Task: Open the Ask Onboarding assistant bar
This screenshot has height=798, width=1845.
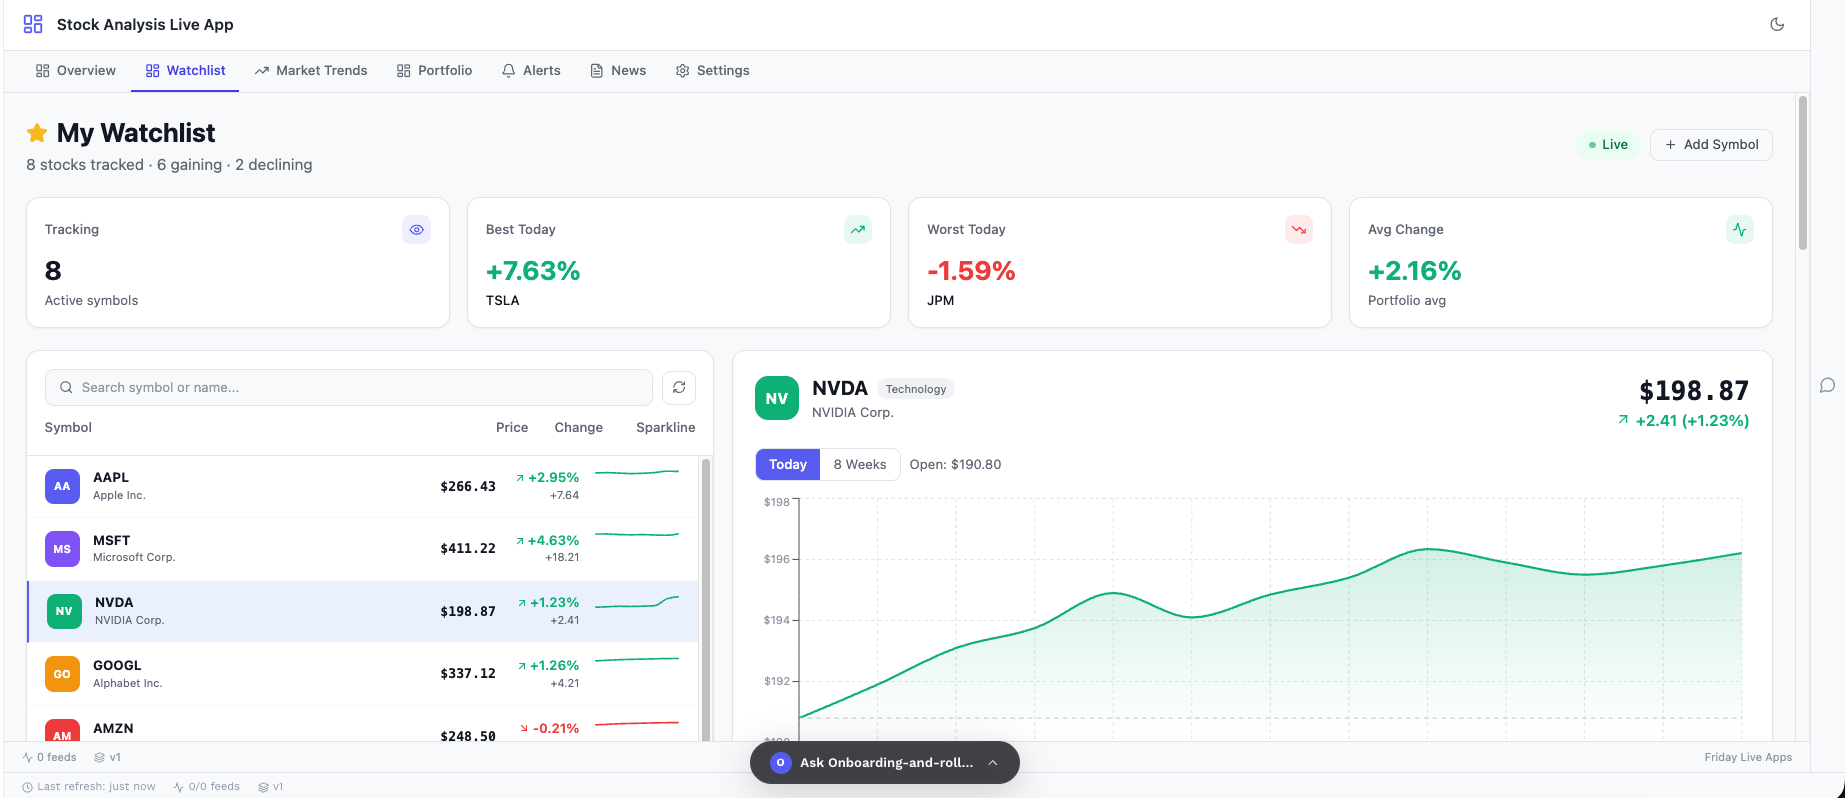Action: [885, 762]
